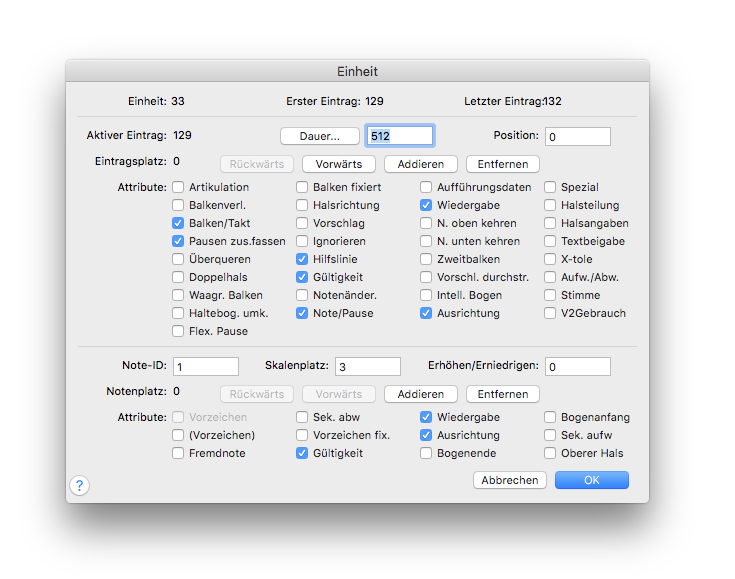735x579 pixels.
Task: Focus the Skalenplatz field
Action: click(x=368, y=366)
